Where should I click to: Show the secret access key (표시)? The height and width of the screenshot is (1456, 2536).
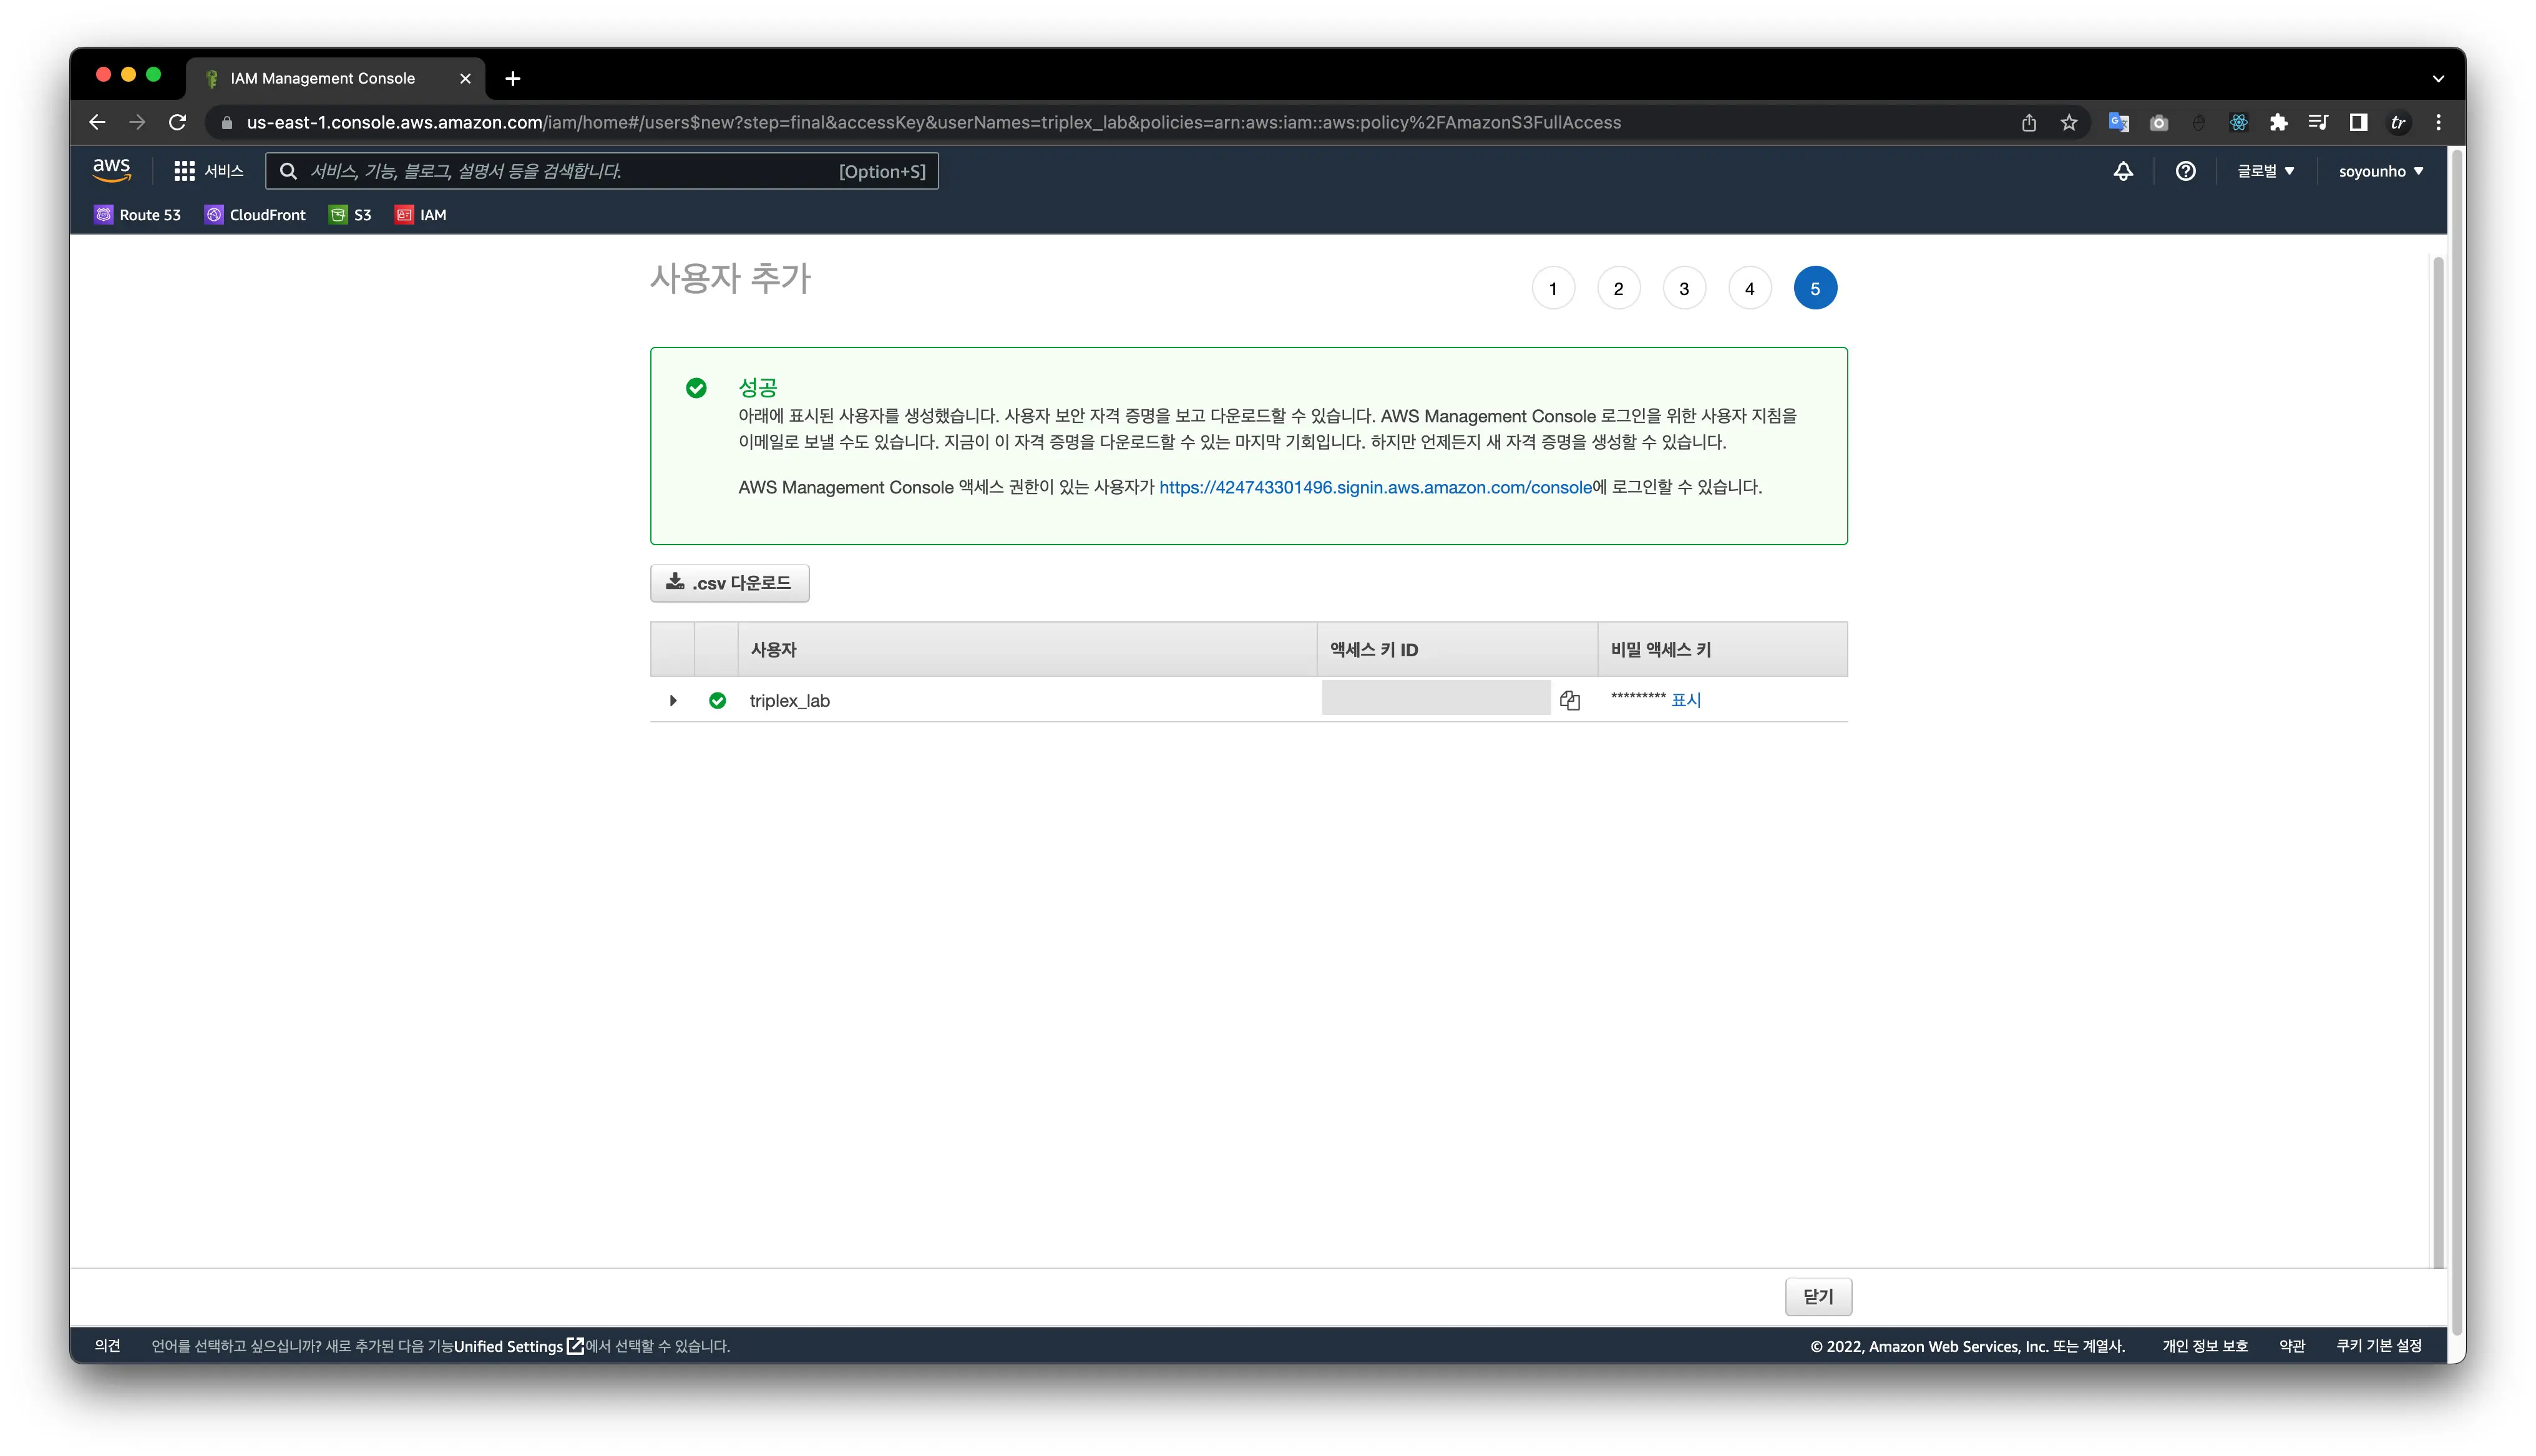point(1686,700)
